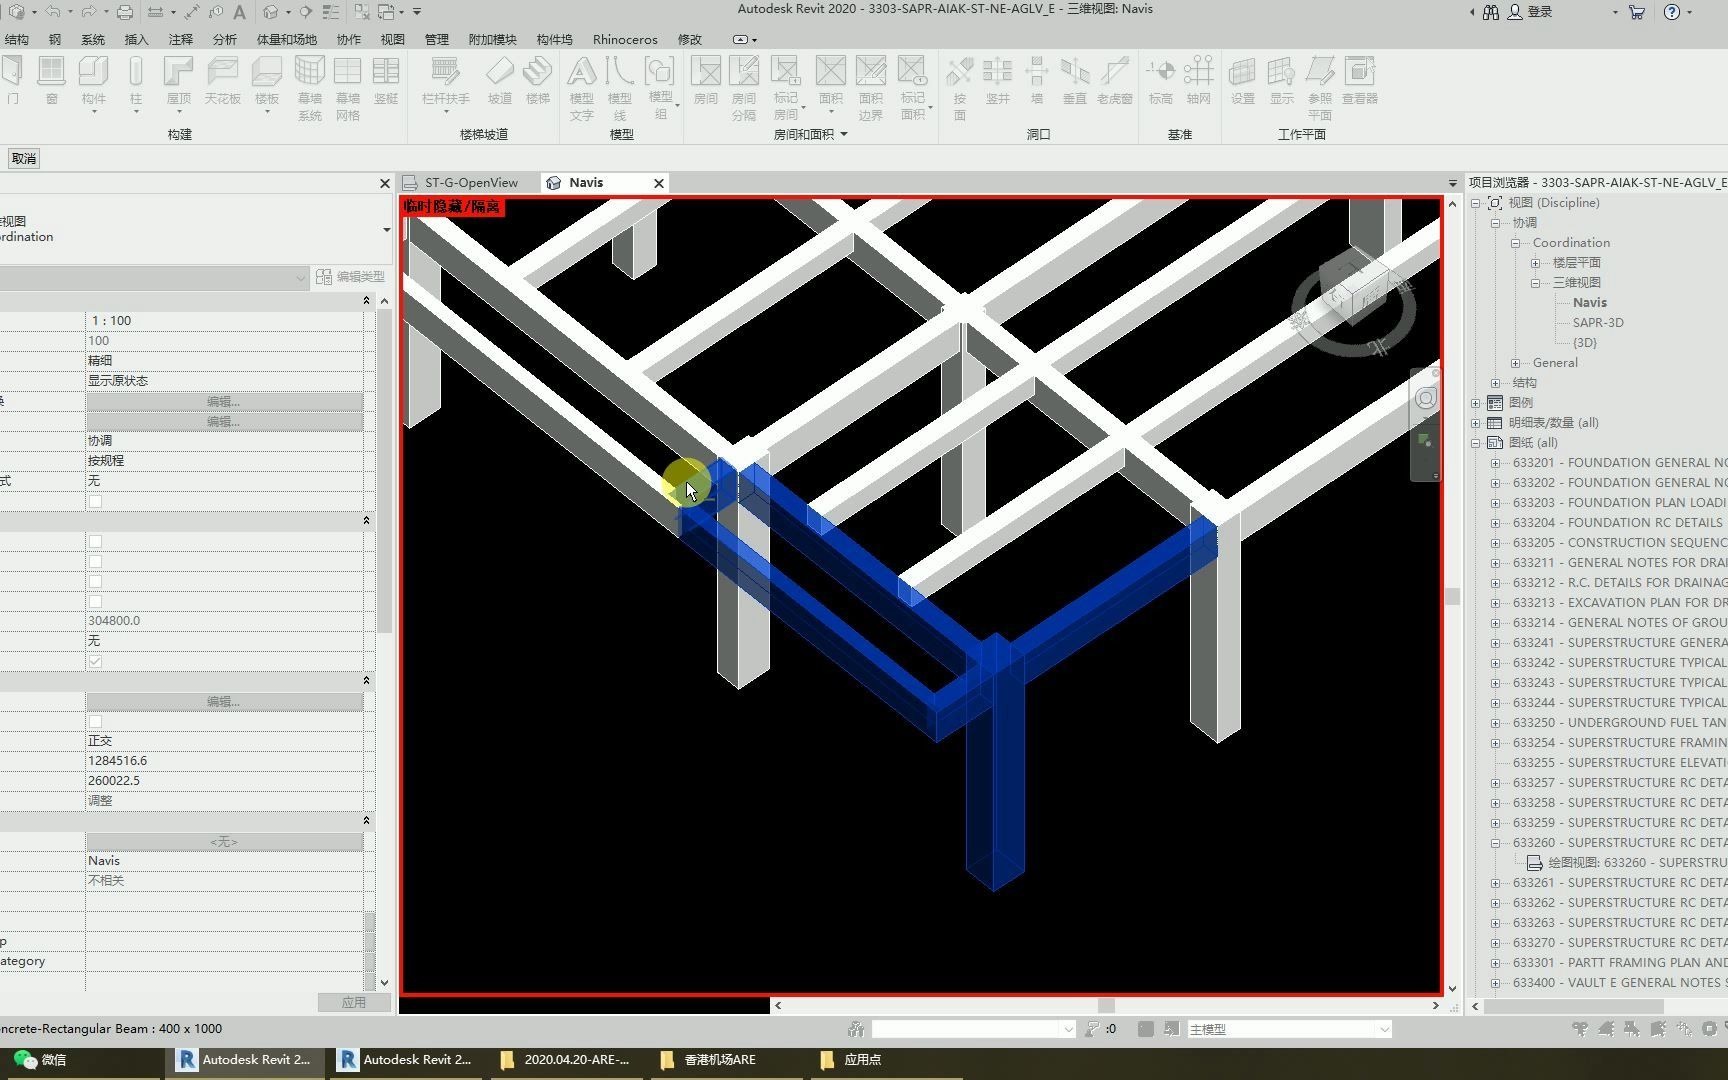Open the 管理 (Manage) ribbon menu
Screen dimensions: 1728x1080
(x=437, y=39)
